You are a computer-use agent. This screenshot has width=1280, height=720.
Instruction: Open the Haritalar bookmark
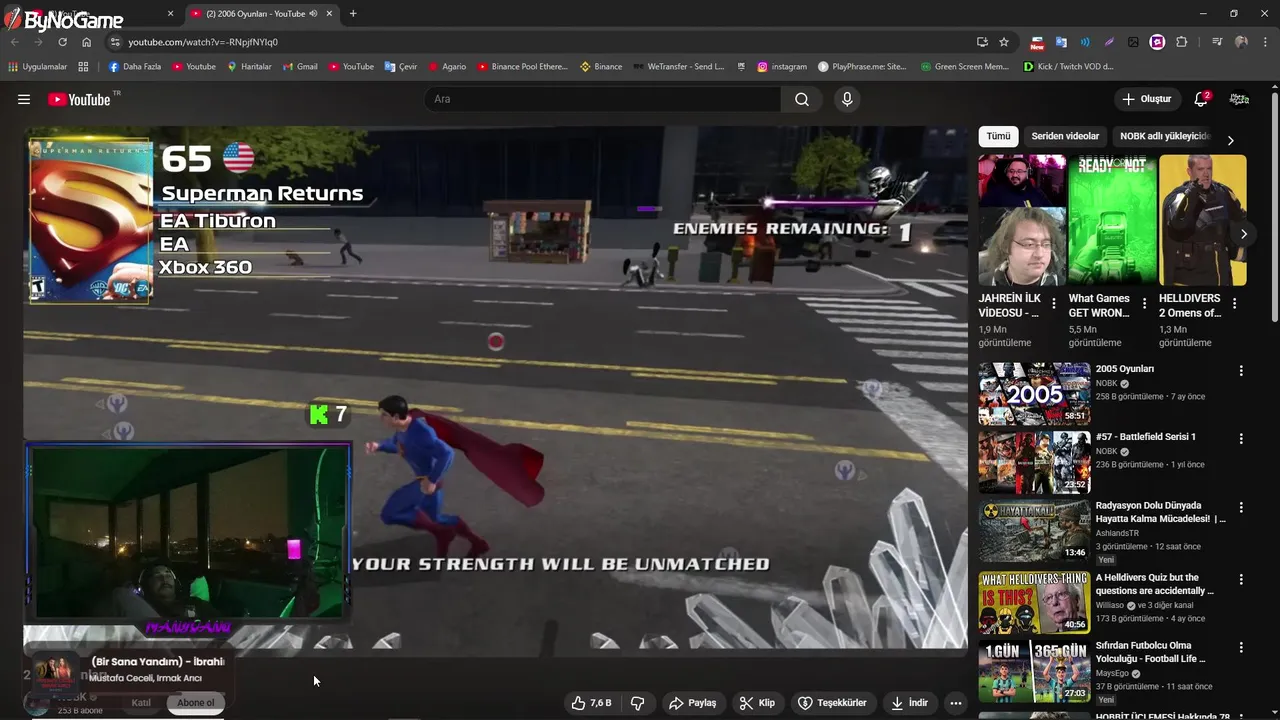click(x=249, y=67)
